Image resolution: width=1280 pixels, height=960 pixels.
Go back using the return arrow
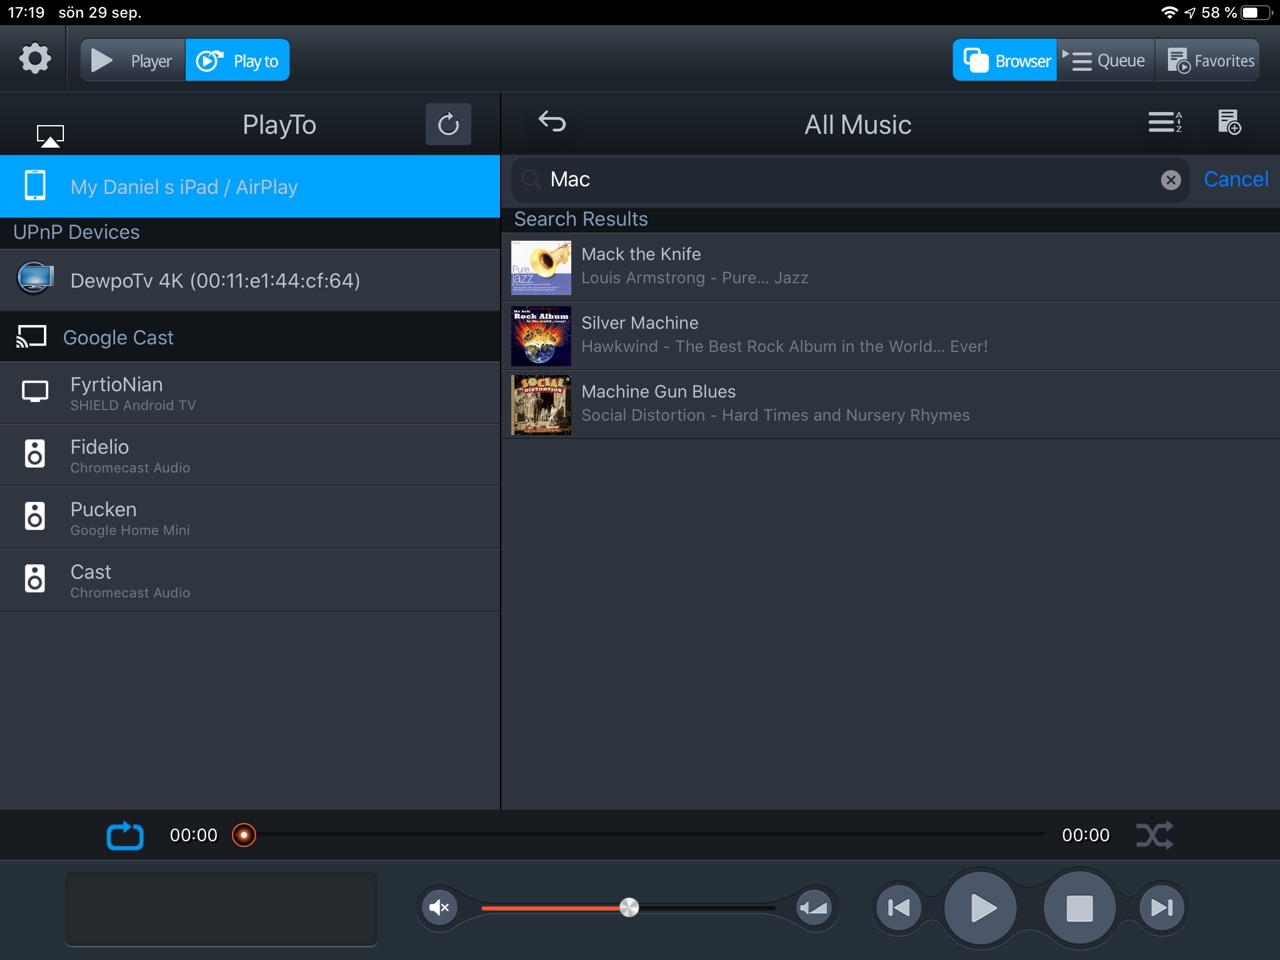tap(552, 122)
